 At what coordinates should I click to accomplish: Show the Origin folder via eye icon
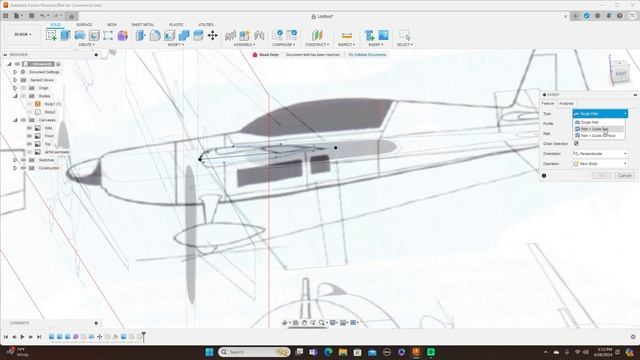click(23, 88)
